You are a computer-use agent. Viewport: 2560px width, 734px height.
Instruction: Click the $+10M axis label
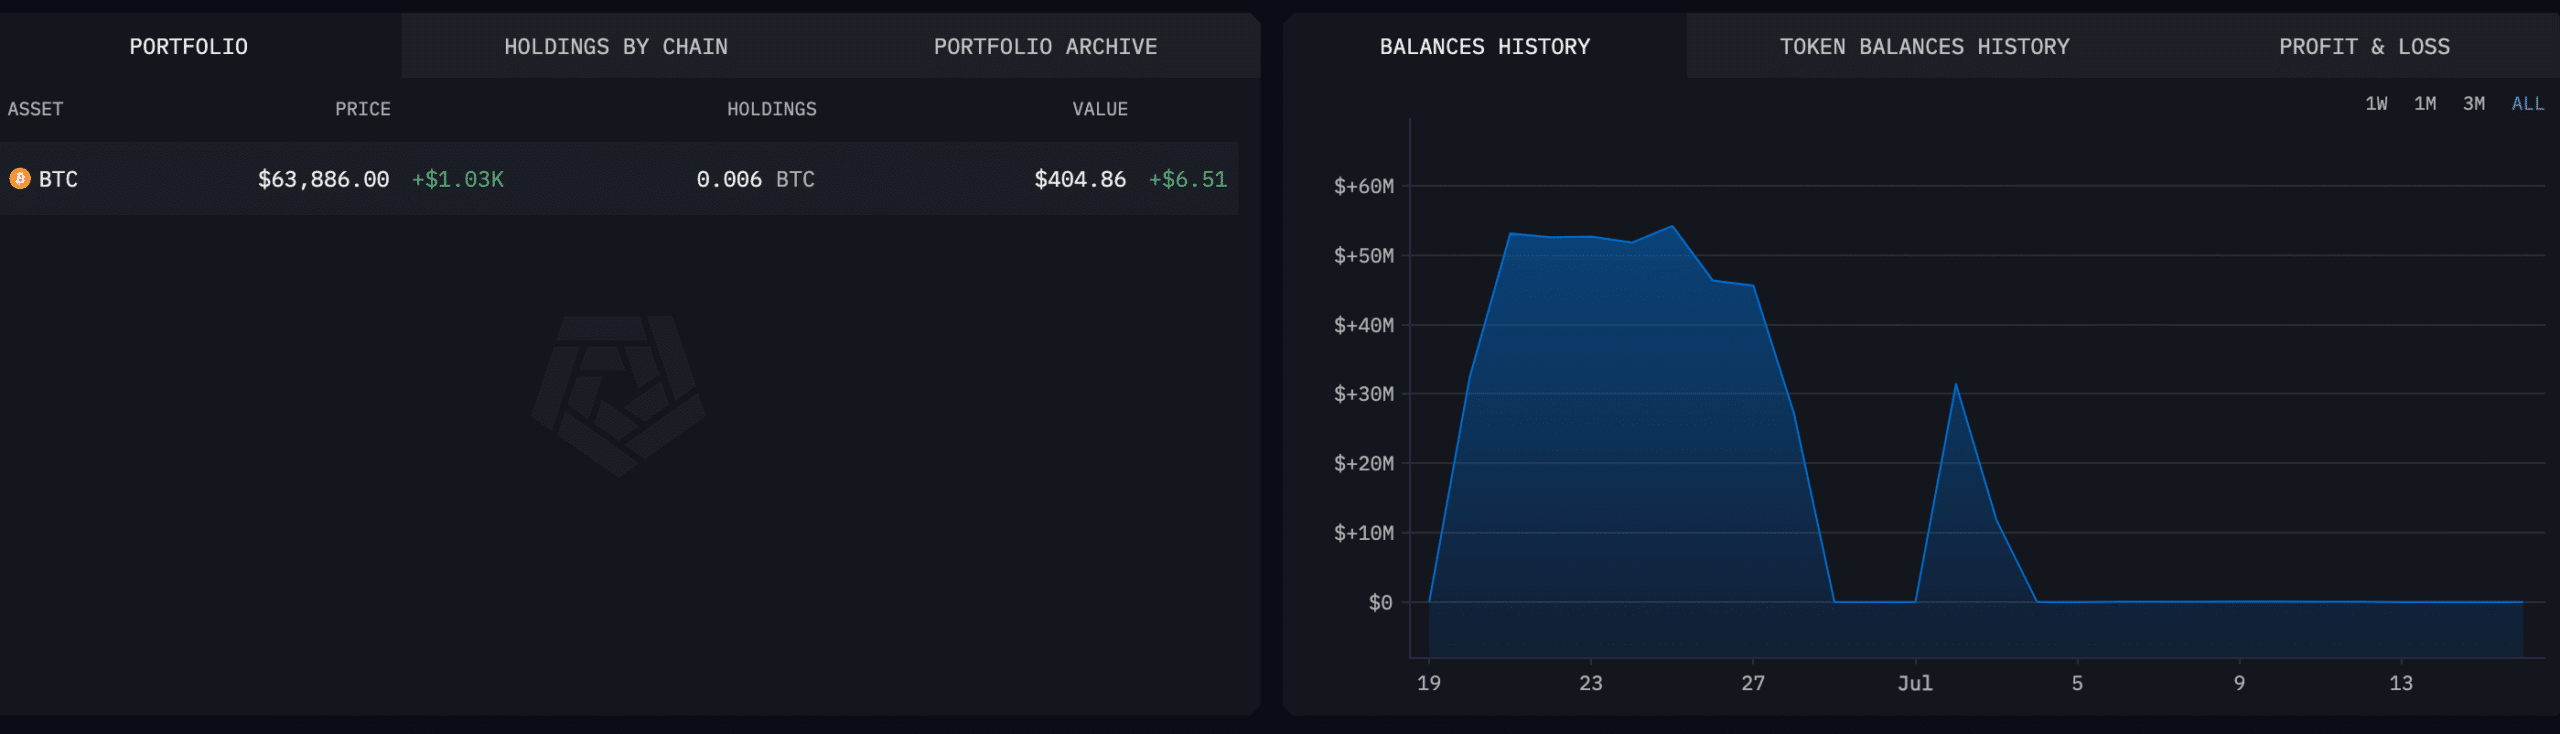pyautogui.click(x=1364, y=533)
